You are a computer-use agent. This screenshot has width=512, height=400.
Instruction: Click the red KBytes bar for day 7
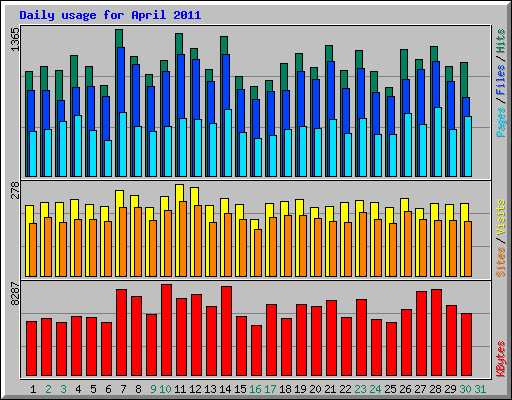click(122, 333)
